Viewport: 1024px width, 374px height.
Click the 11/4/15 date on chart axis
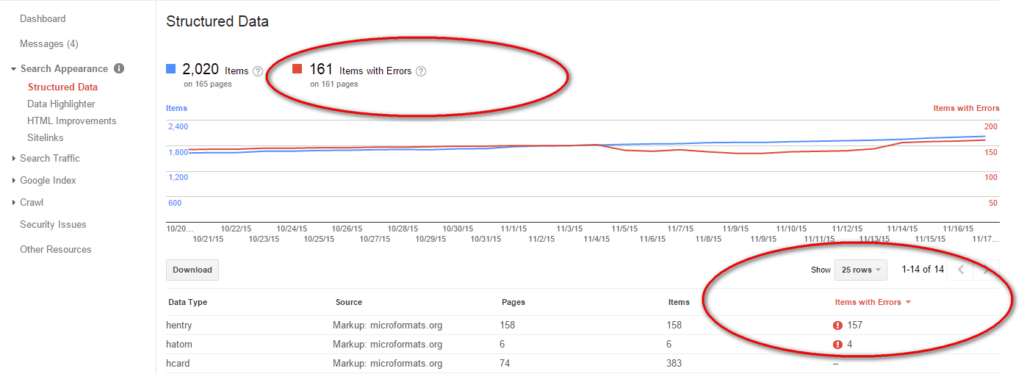tap(597, 240)
